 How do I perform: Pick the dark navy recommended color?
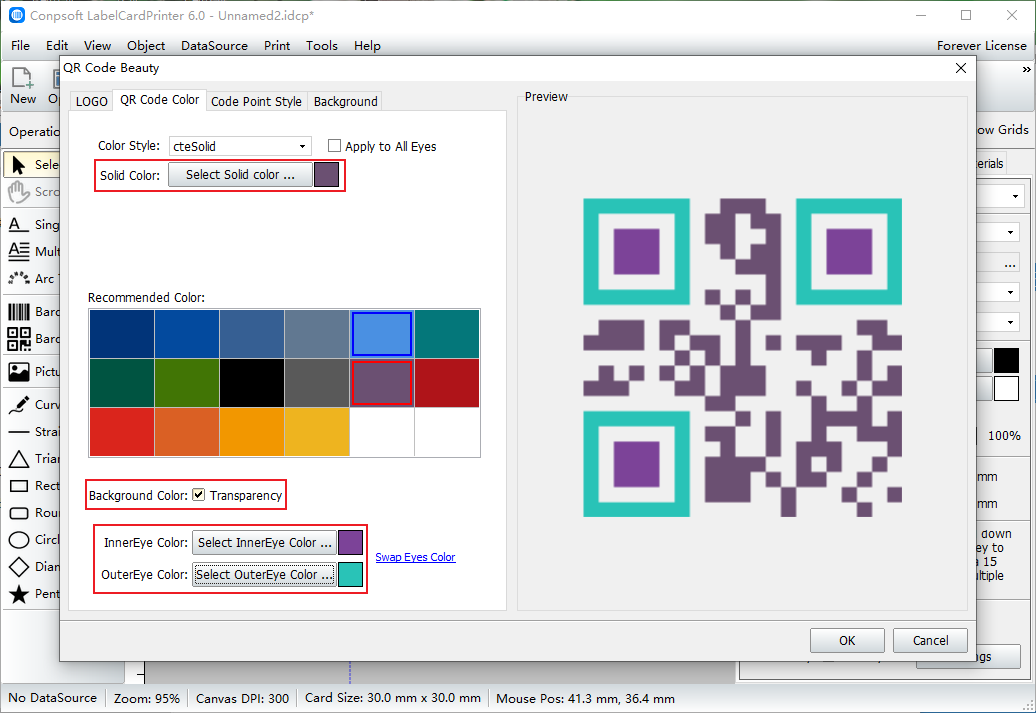coord(122,334)
